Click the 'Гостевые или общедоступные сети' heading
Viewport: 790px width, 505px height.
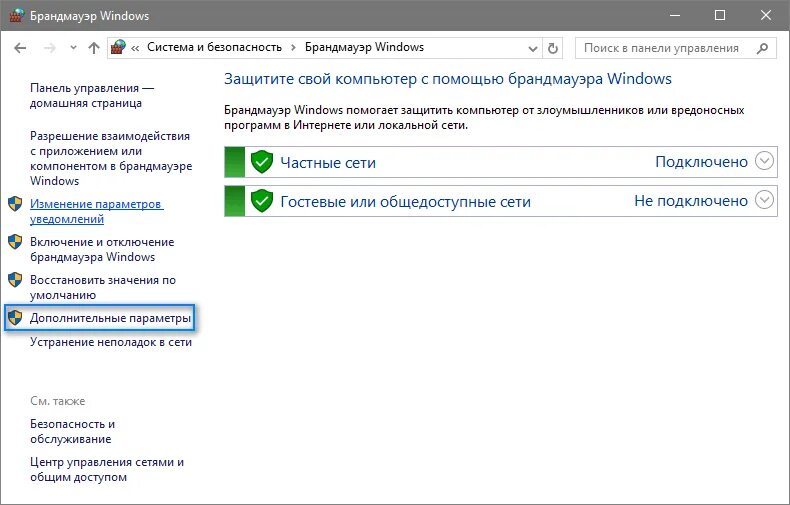point(406,202)
